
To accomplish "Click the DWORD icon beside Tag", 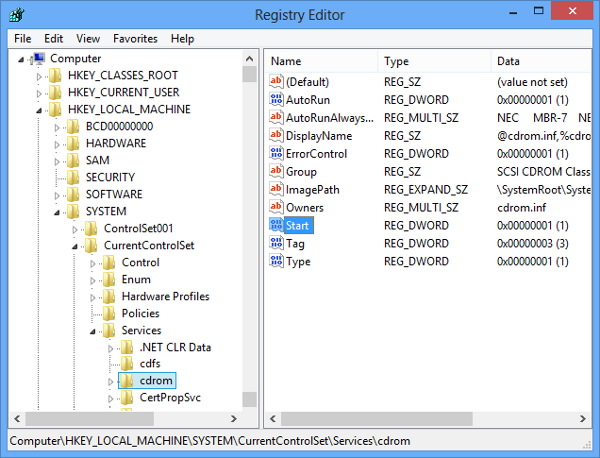I will (x=276, y=243).
